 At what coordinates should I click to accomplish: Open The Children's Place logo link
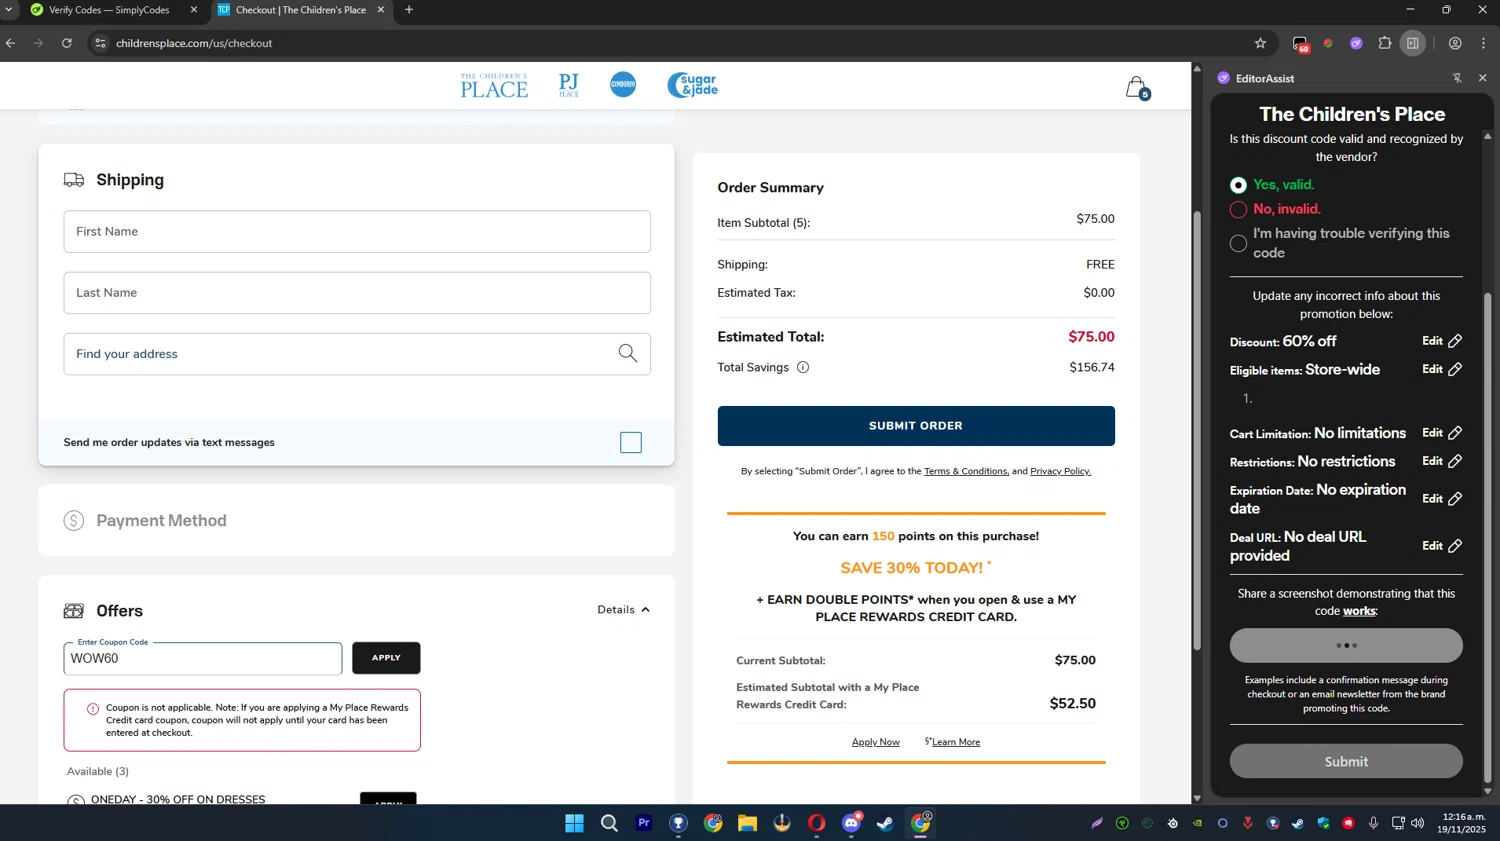(x=494, y=85)
